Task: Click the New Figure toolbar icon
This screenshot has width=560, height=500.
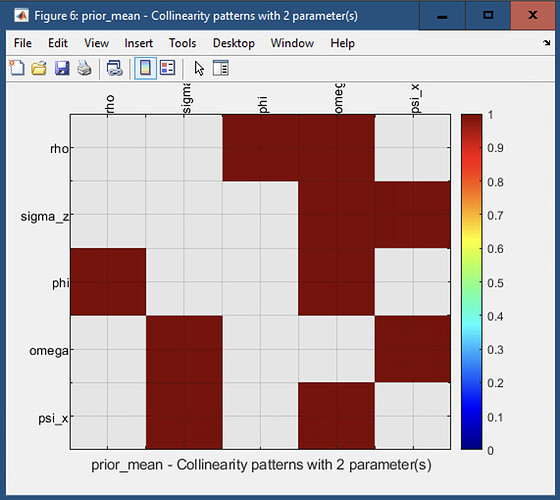Action: click(16, 68)
